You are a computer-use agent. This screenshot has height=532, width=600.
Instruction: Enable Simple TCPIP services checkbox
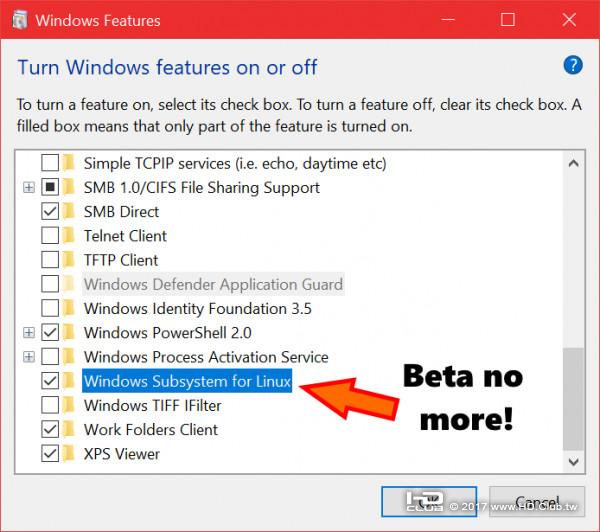point(50,163)
